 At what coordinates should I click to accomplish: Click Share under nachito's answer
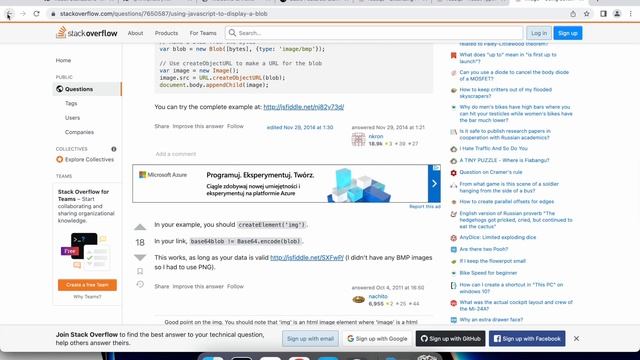[162, 286]
